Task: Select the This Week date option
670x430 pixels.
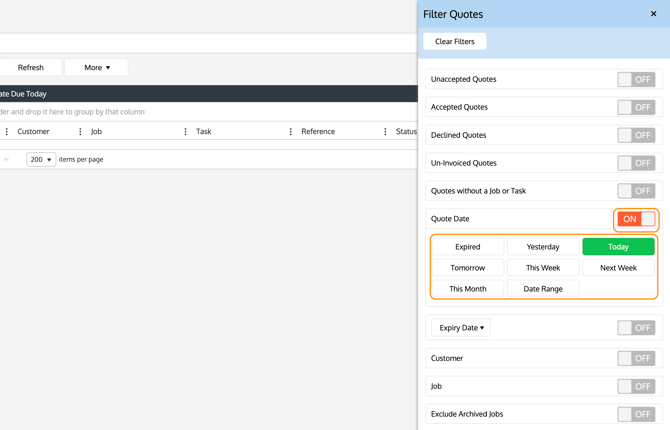Action: pyautogui.click(x=543, y=268)
